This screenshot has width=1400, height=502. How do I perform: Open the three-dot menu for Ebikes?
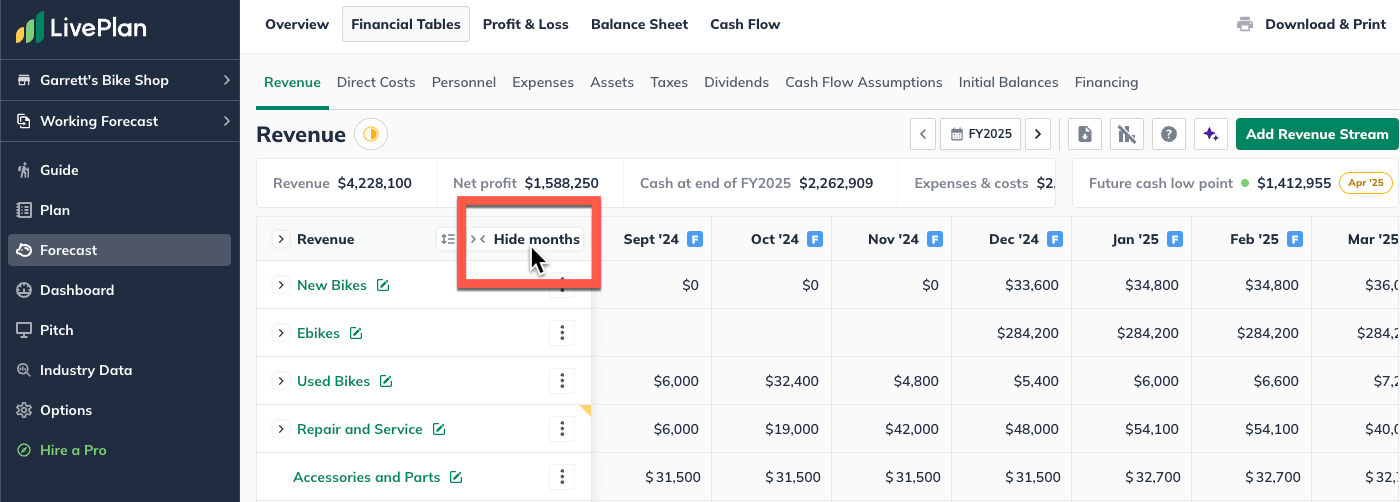[x=562, y=333]
